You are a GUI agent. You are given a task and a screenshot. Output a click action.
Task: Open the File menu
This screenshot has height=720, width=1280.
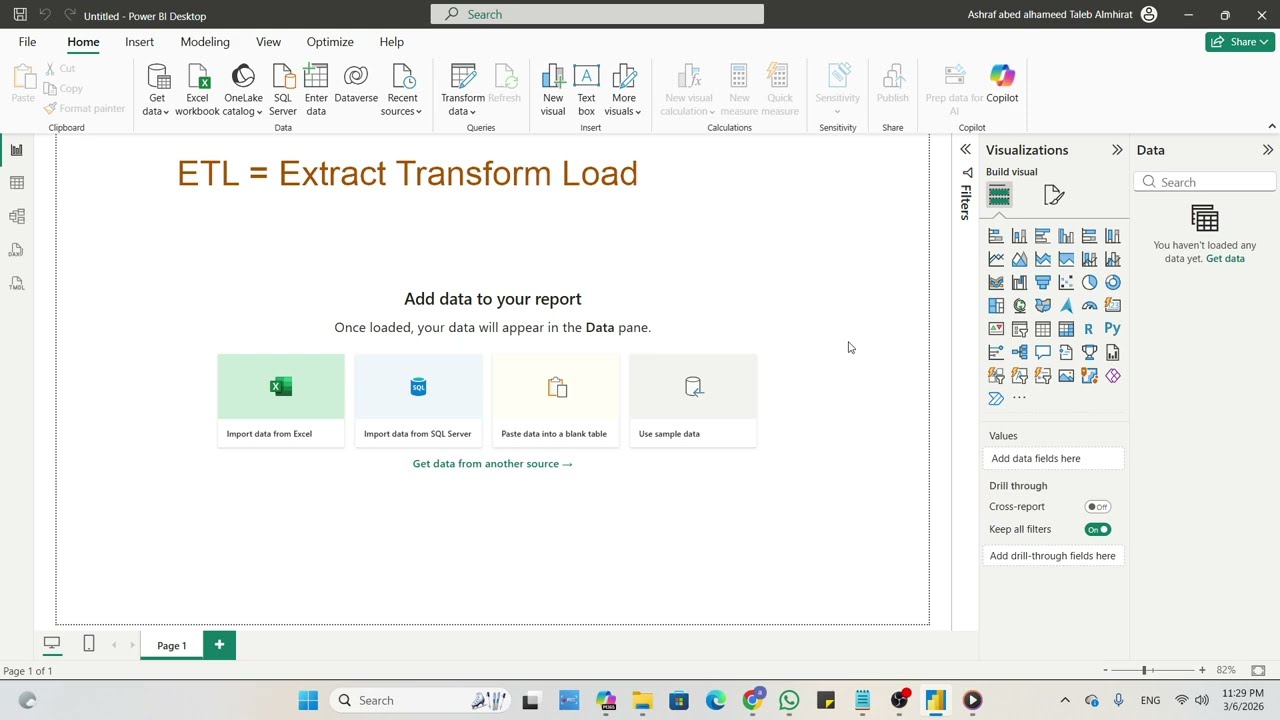pyautogui.click(x=27, y=42)
